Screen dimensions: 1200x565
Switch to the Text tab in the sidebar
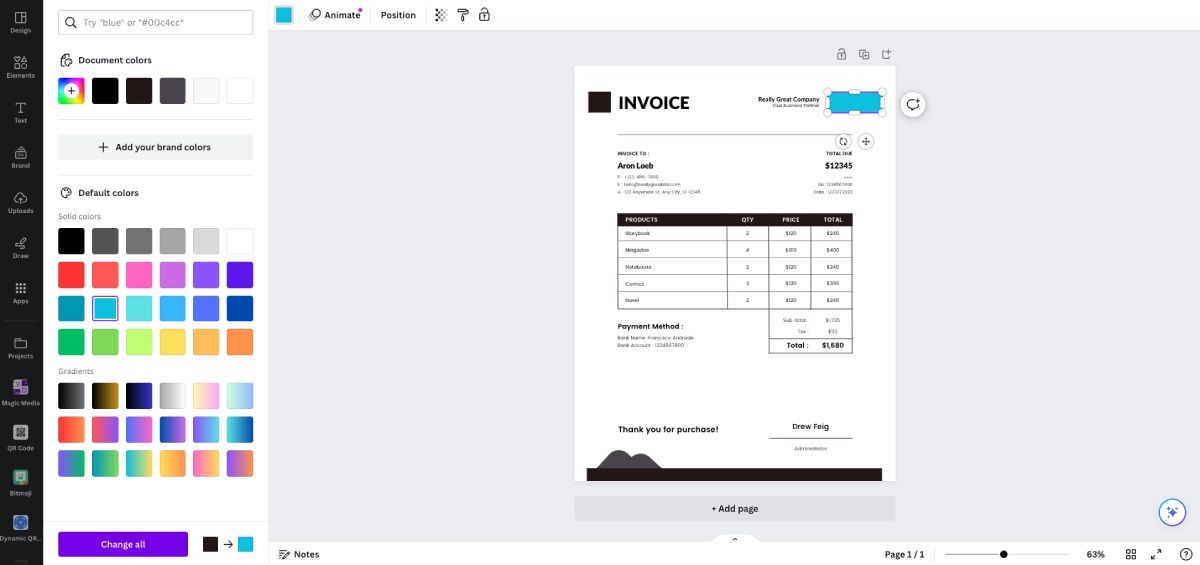pos(20,112)
